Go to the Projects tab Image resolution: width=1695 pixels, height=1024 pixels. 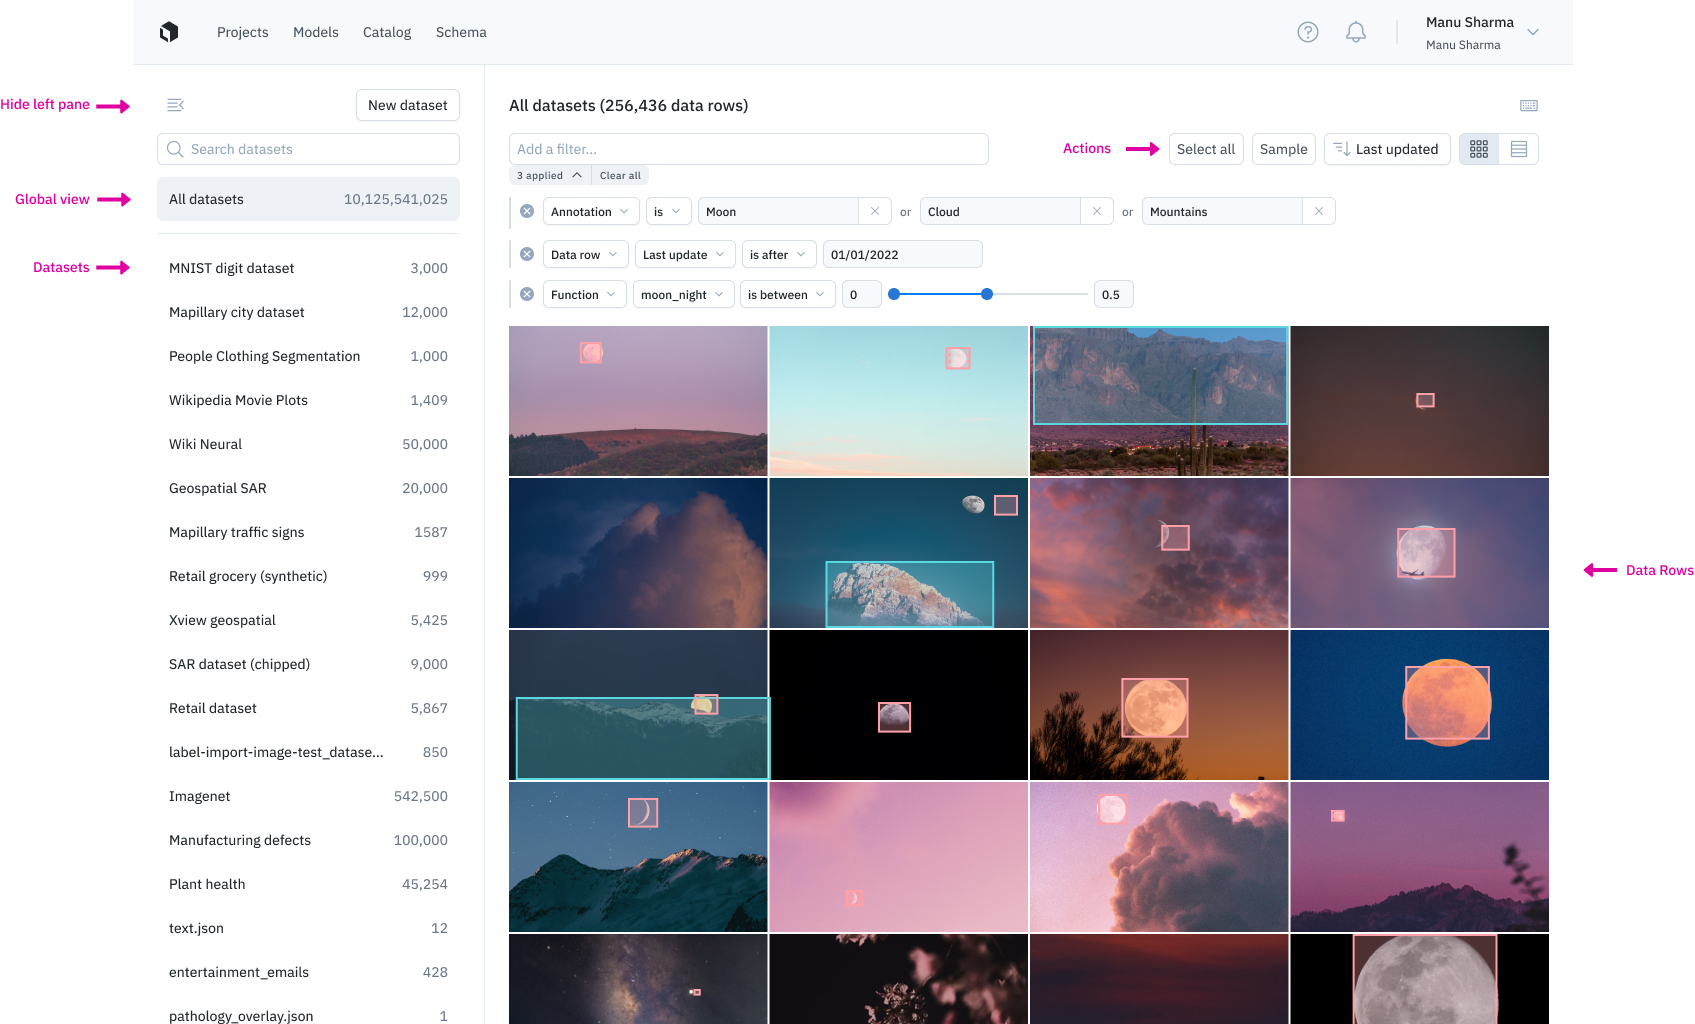[x=243, y=32]
